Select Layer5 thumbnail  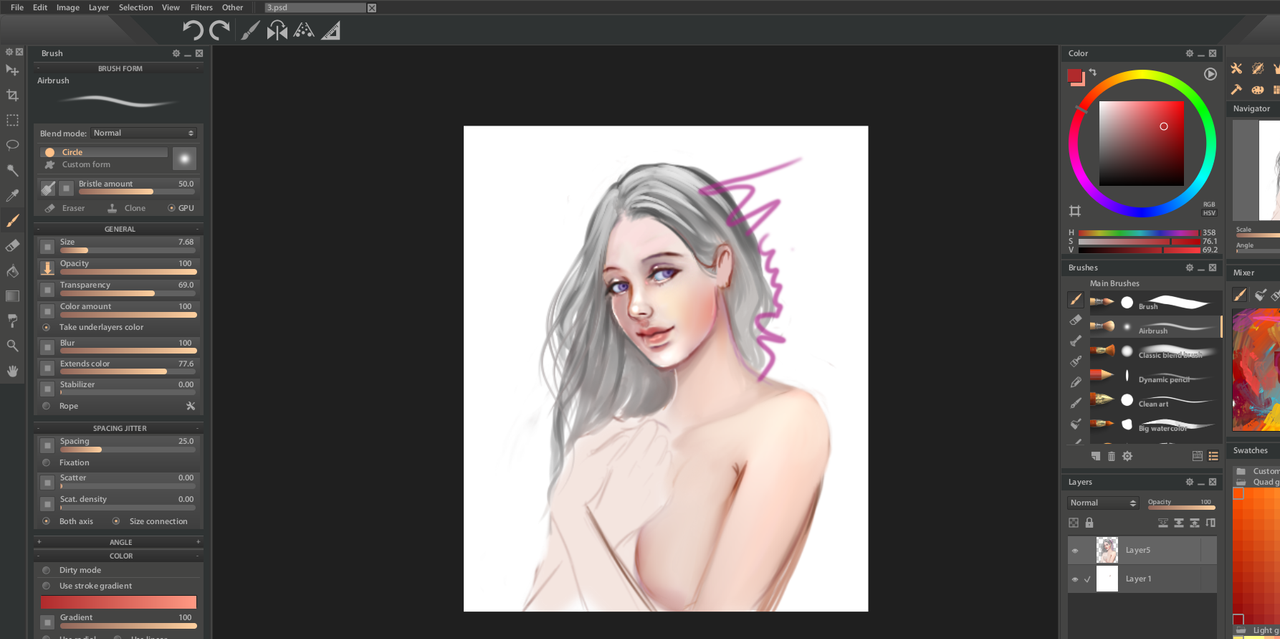click(1107, 550)
